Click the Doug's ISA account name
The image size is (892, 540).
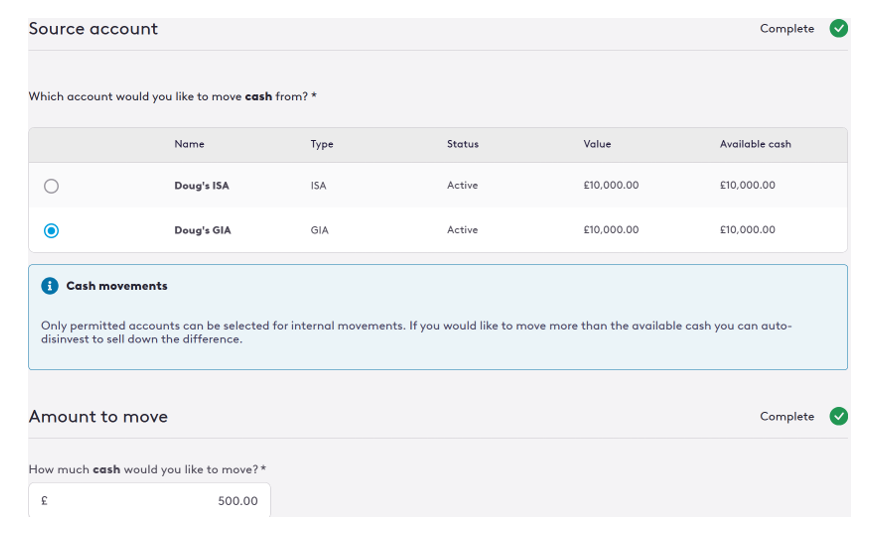[x=201, y=186]
